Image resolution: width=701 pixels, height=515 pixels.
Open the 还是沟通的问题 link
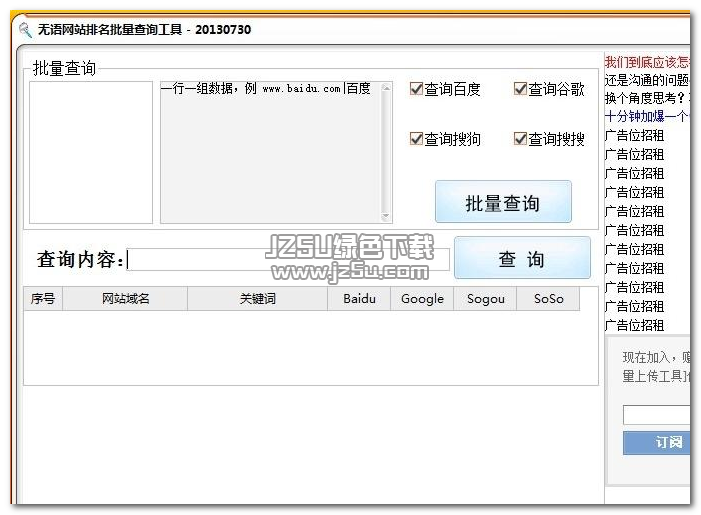pos(647,80)
